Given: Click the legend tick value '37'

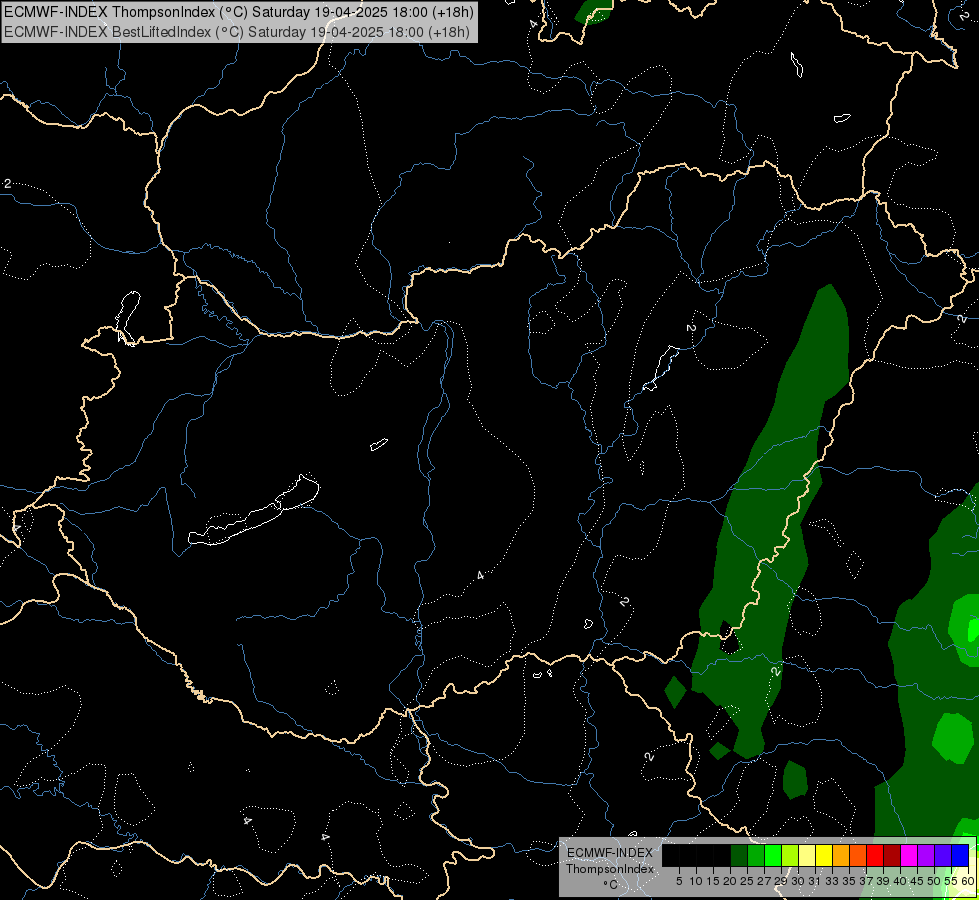Looking at the screenshot, I should (x=867, y=881).
